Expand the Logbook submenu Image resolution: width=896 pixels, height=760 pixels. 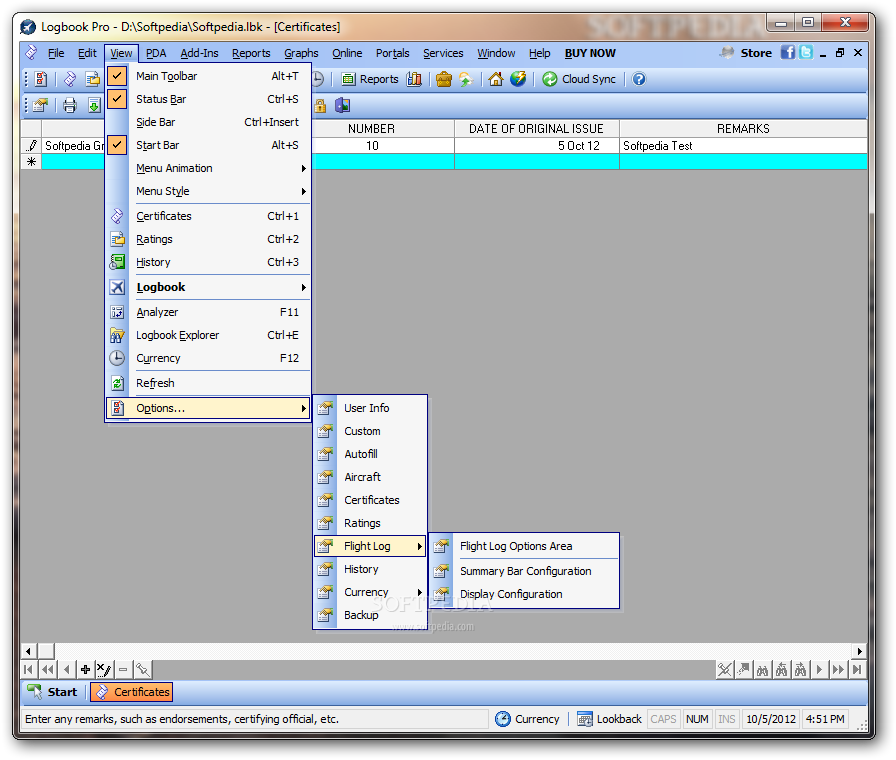tap(208, 287)
